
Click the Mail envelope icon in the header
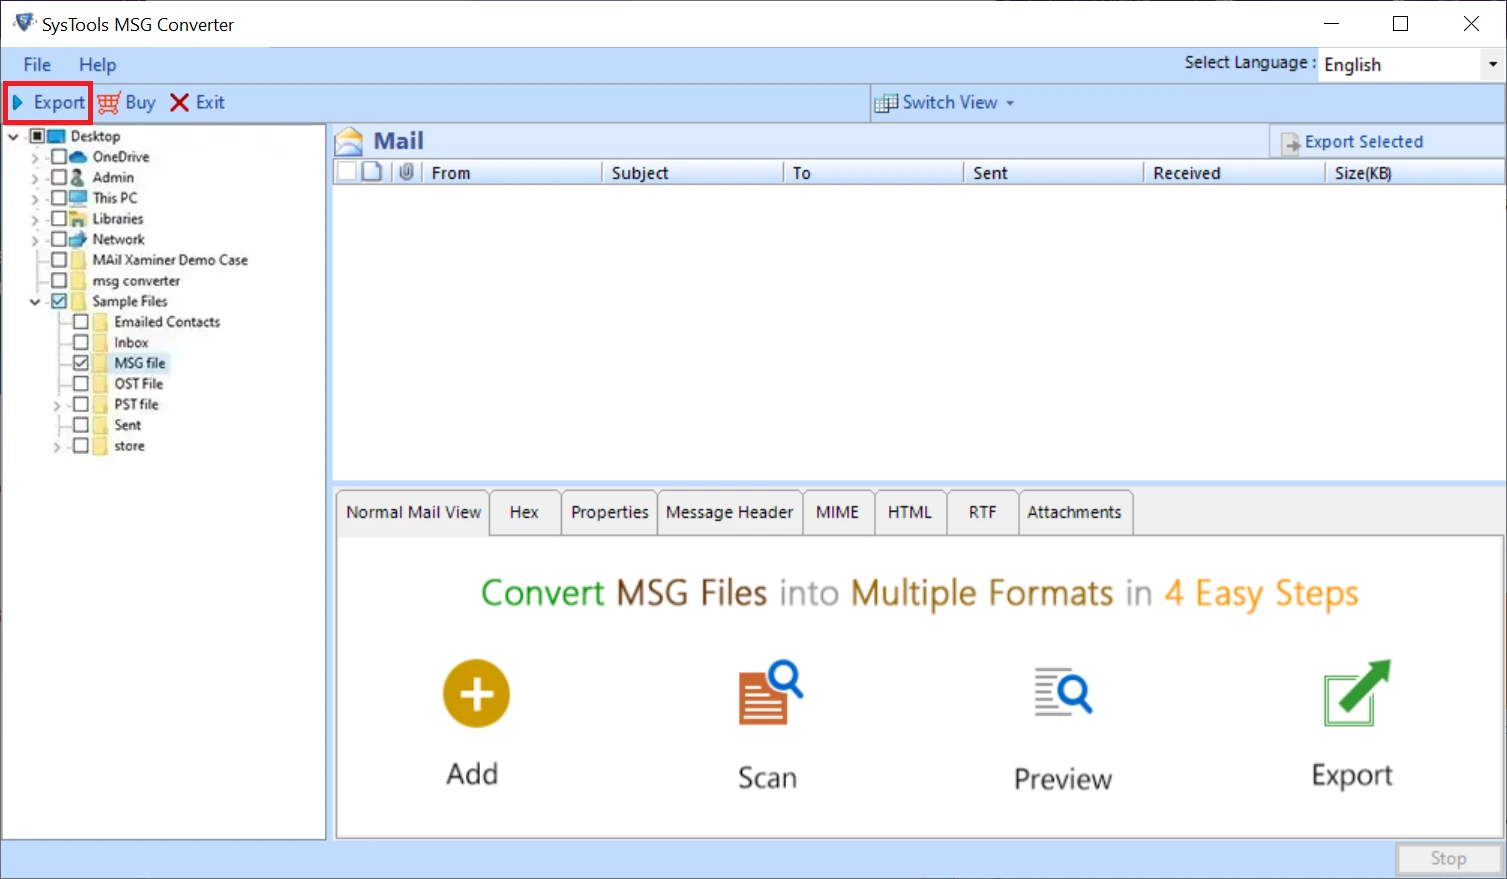tap(349, 141)
